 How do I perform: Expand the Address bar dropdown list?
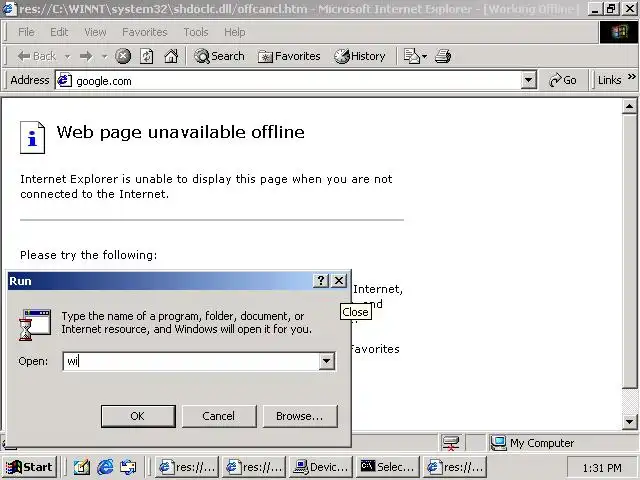pyautogui.click(x=529, y=80)
